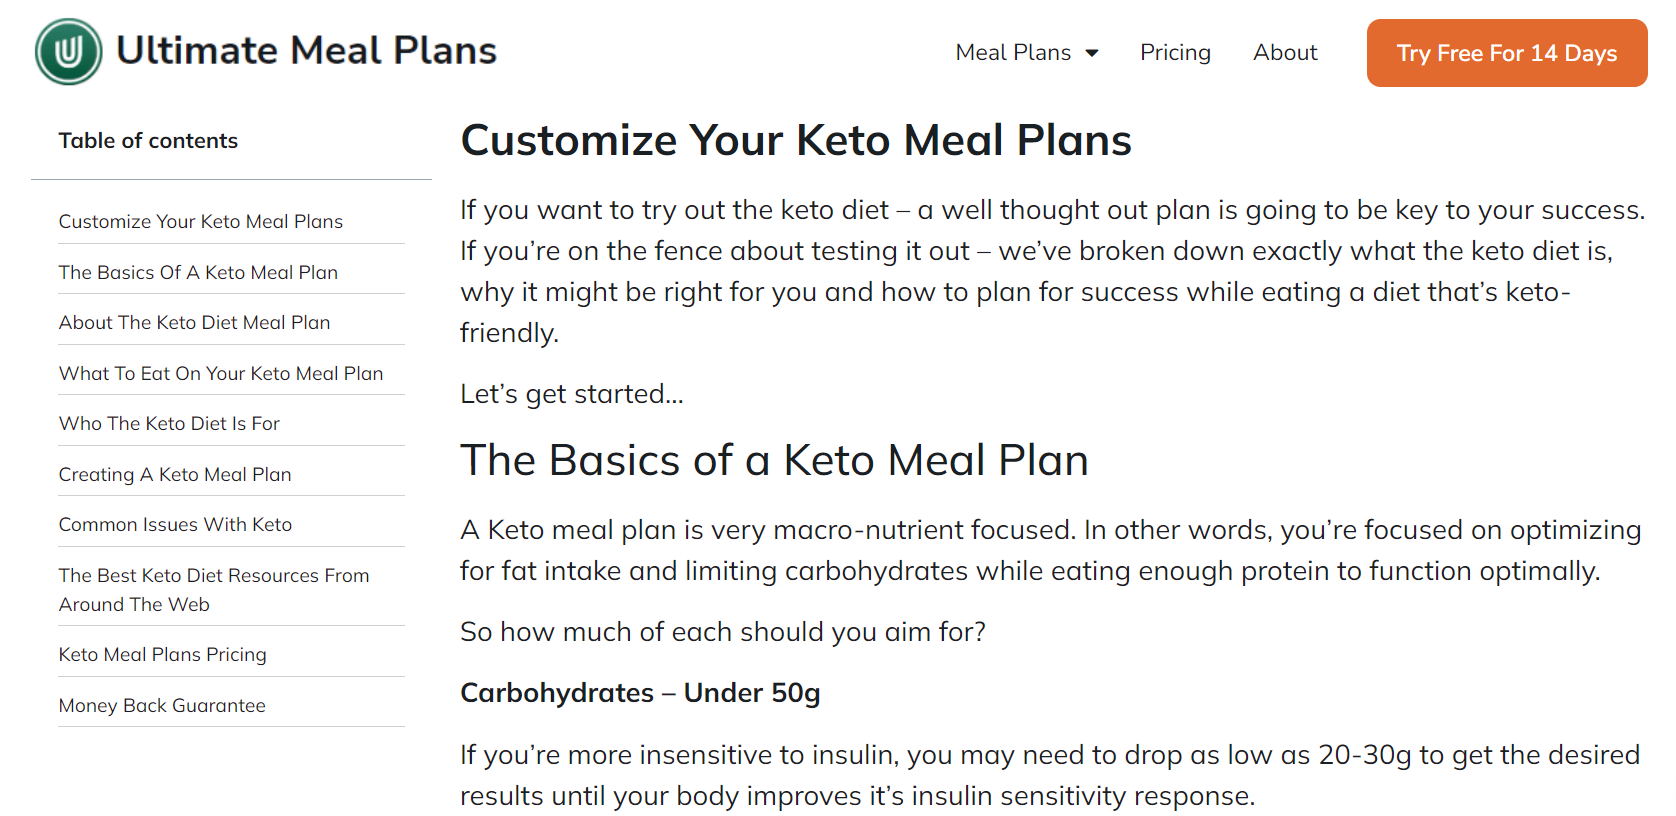Jump to Creating A Keto Meal Plan
Screen dimensions: 1676x816
[175, 474]
